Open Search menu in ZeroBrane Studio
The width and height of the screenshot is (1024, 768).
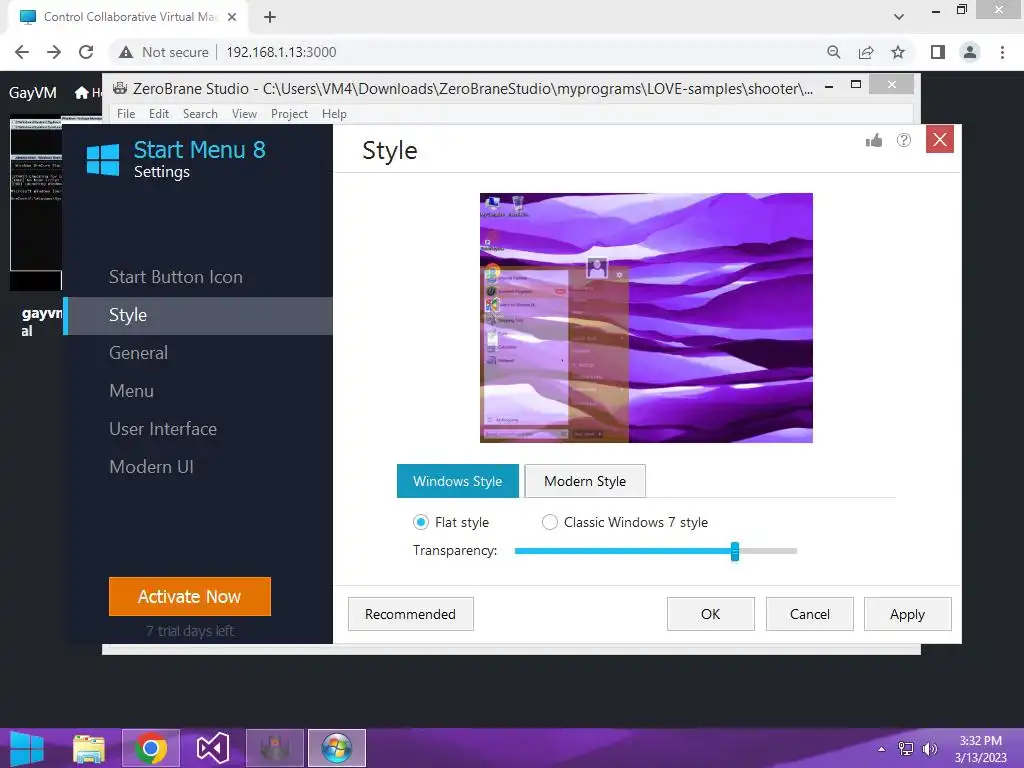(x=200, y=114)
